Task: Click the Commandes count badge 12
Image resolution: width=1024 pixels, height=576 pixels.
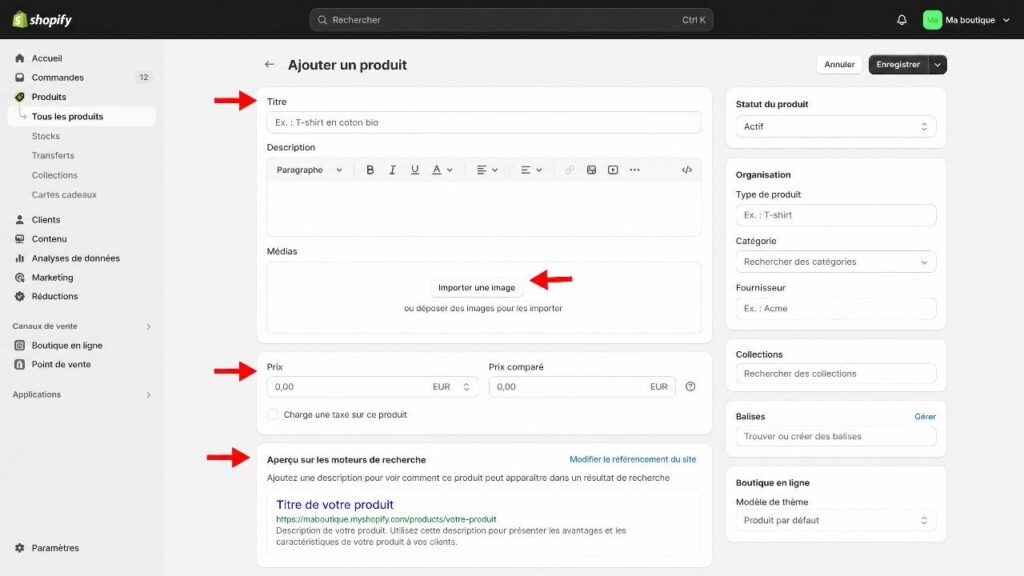Action: 144,77
